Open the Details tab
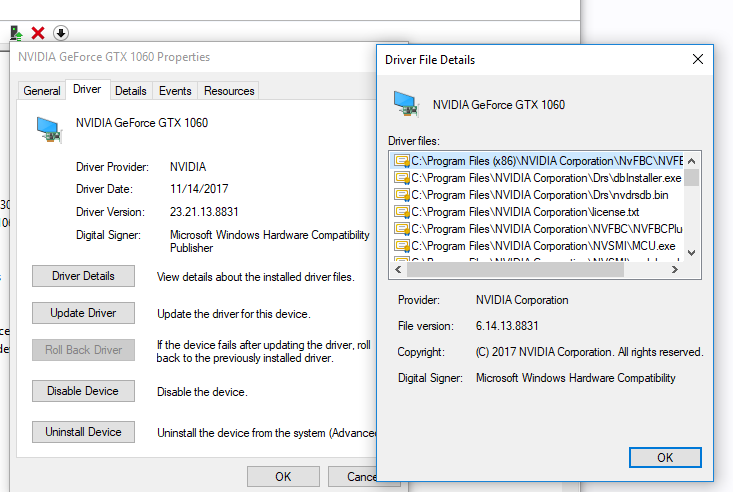The width and height of the screenshot is (733, 492). tap(131, 91)
